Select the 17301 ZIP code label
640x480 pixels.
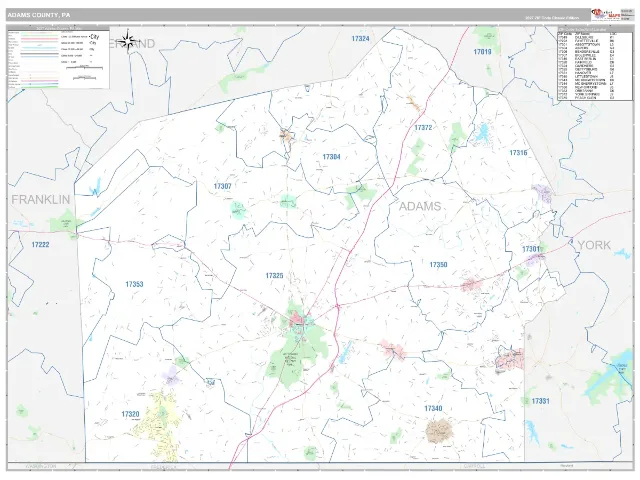pyautogui.click(x=531, y=249)
